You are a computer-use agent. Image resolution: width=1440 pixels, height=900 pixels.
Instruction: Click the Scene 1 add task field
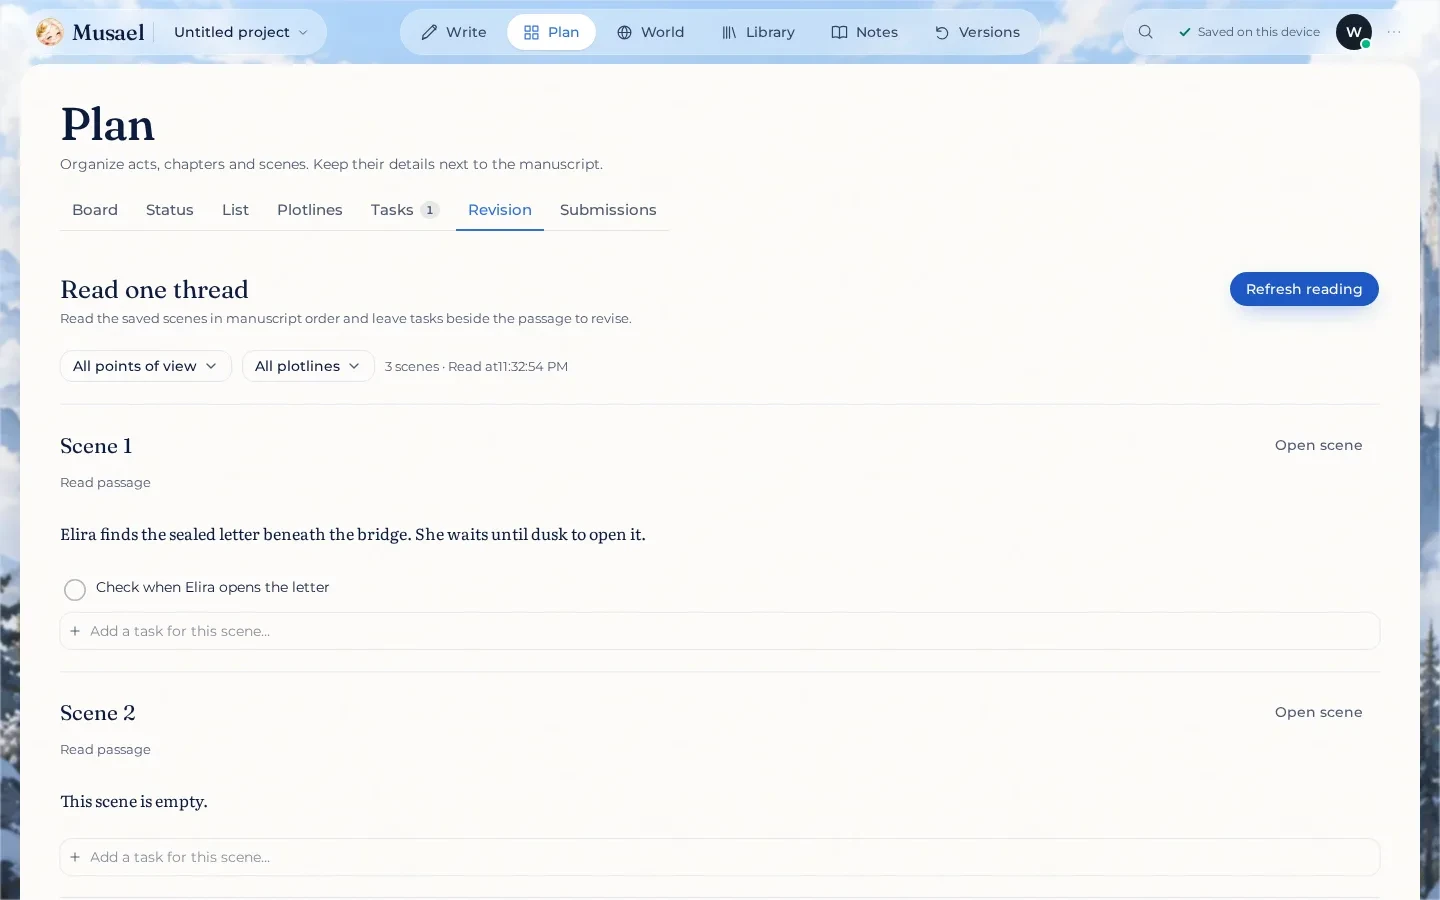(x=720, y=631)
